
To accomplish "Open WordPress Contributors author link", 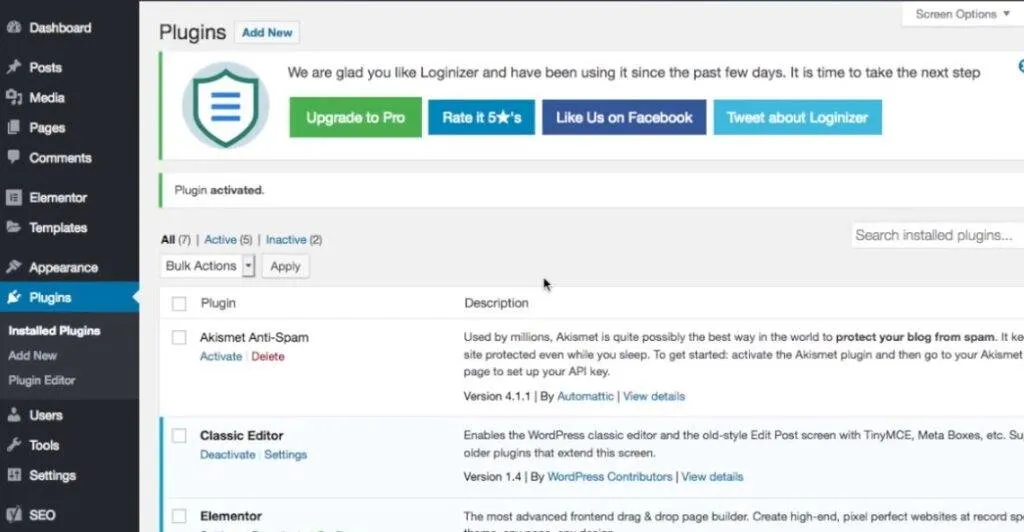I will 609,477.
